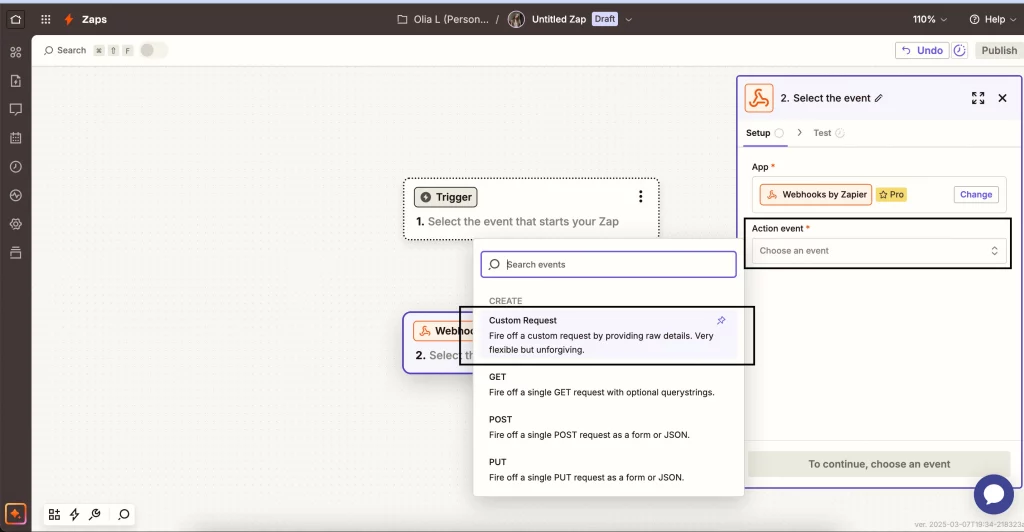Select the PUT event option
The image size is (1024, 532).
[608, 469]
